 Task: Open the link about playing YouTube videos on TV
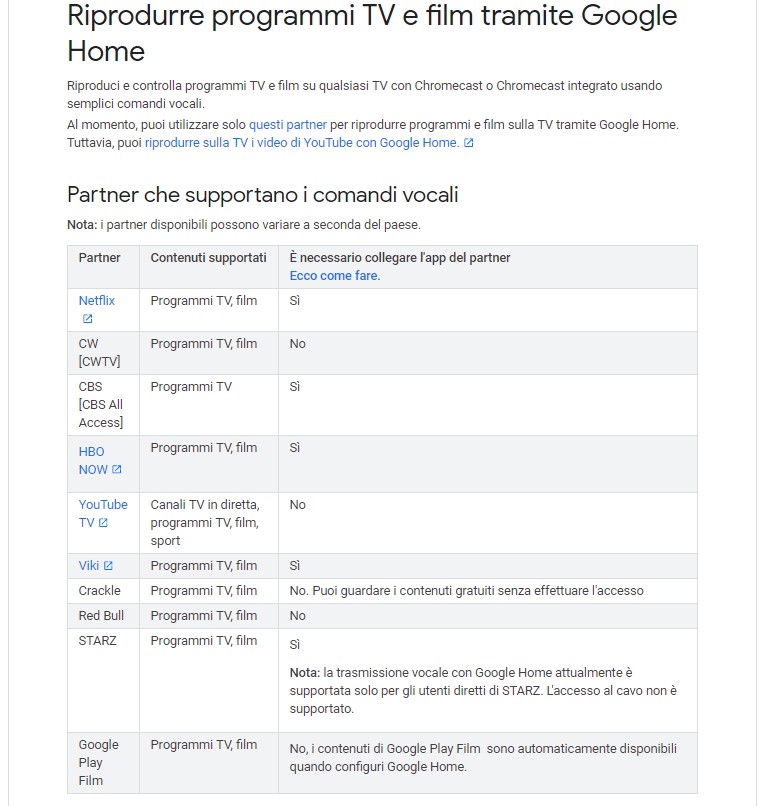[x=301, y=143]
